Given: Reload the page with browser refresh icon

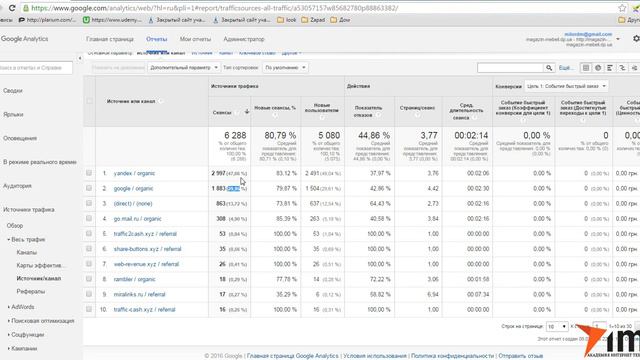Looking at the screenshot, I should pyautogui.click(x=12, y=8).
